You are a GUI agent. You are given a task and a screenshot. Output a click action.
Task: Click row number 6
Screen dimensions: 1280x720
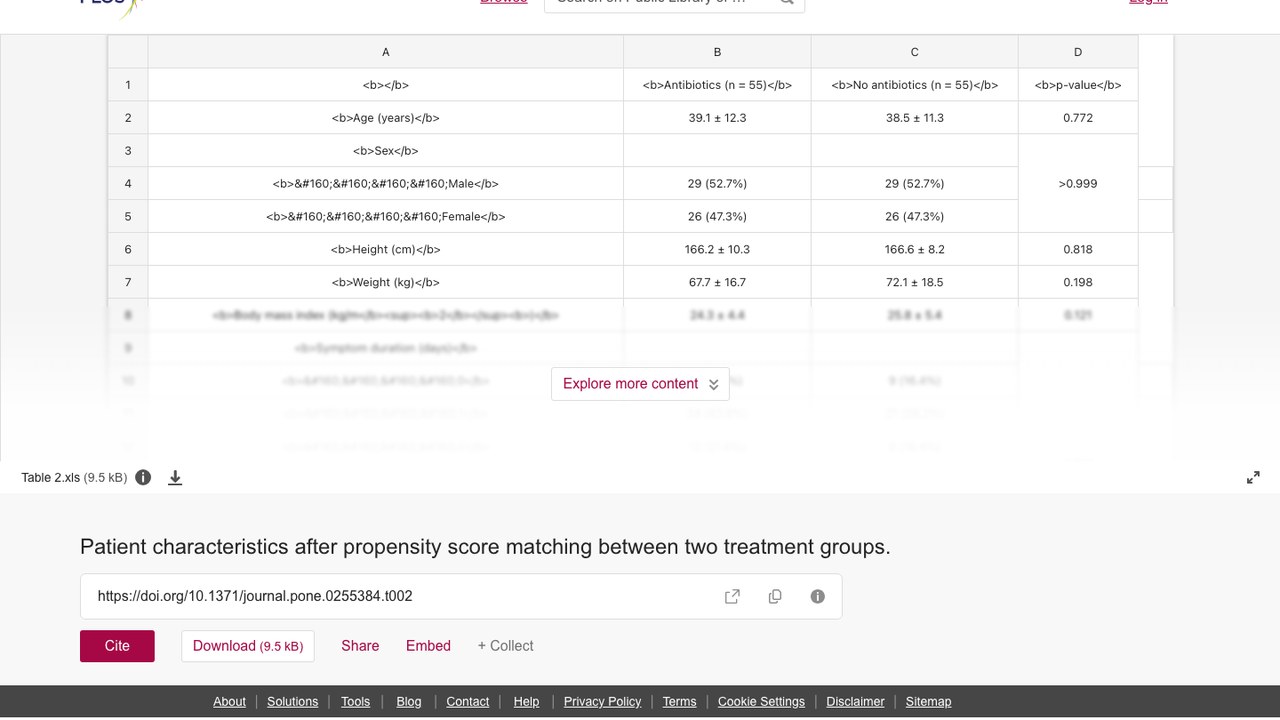128,250
